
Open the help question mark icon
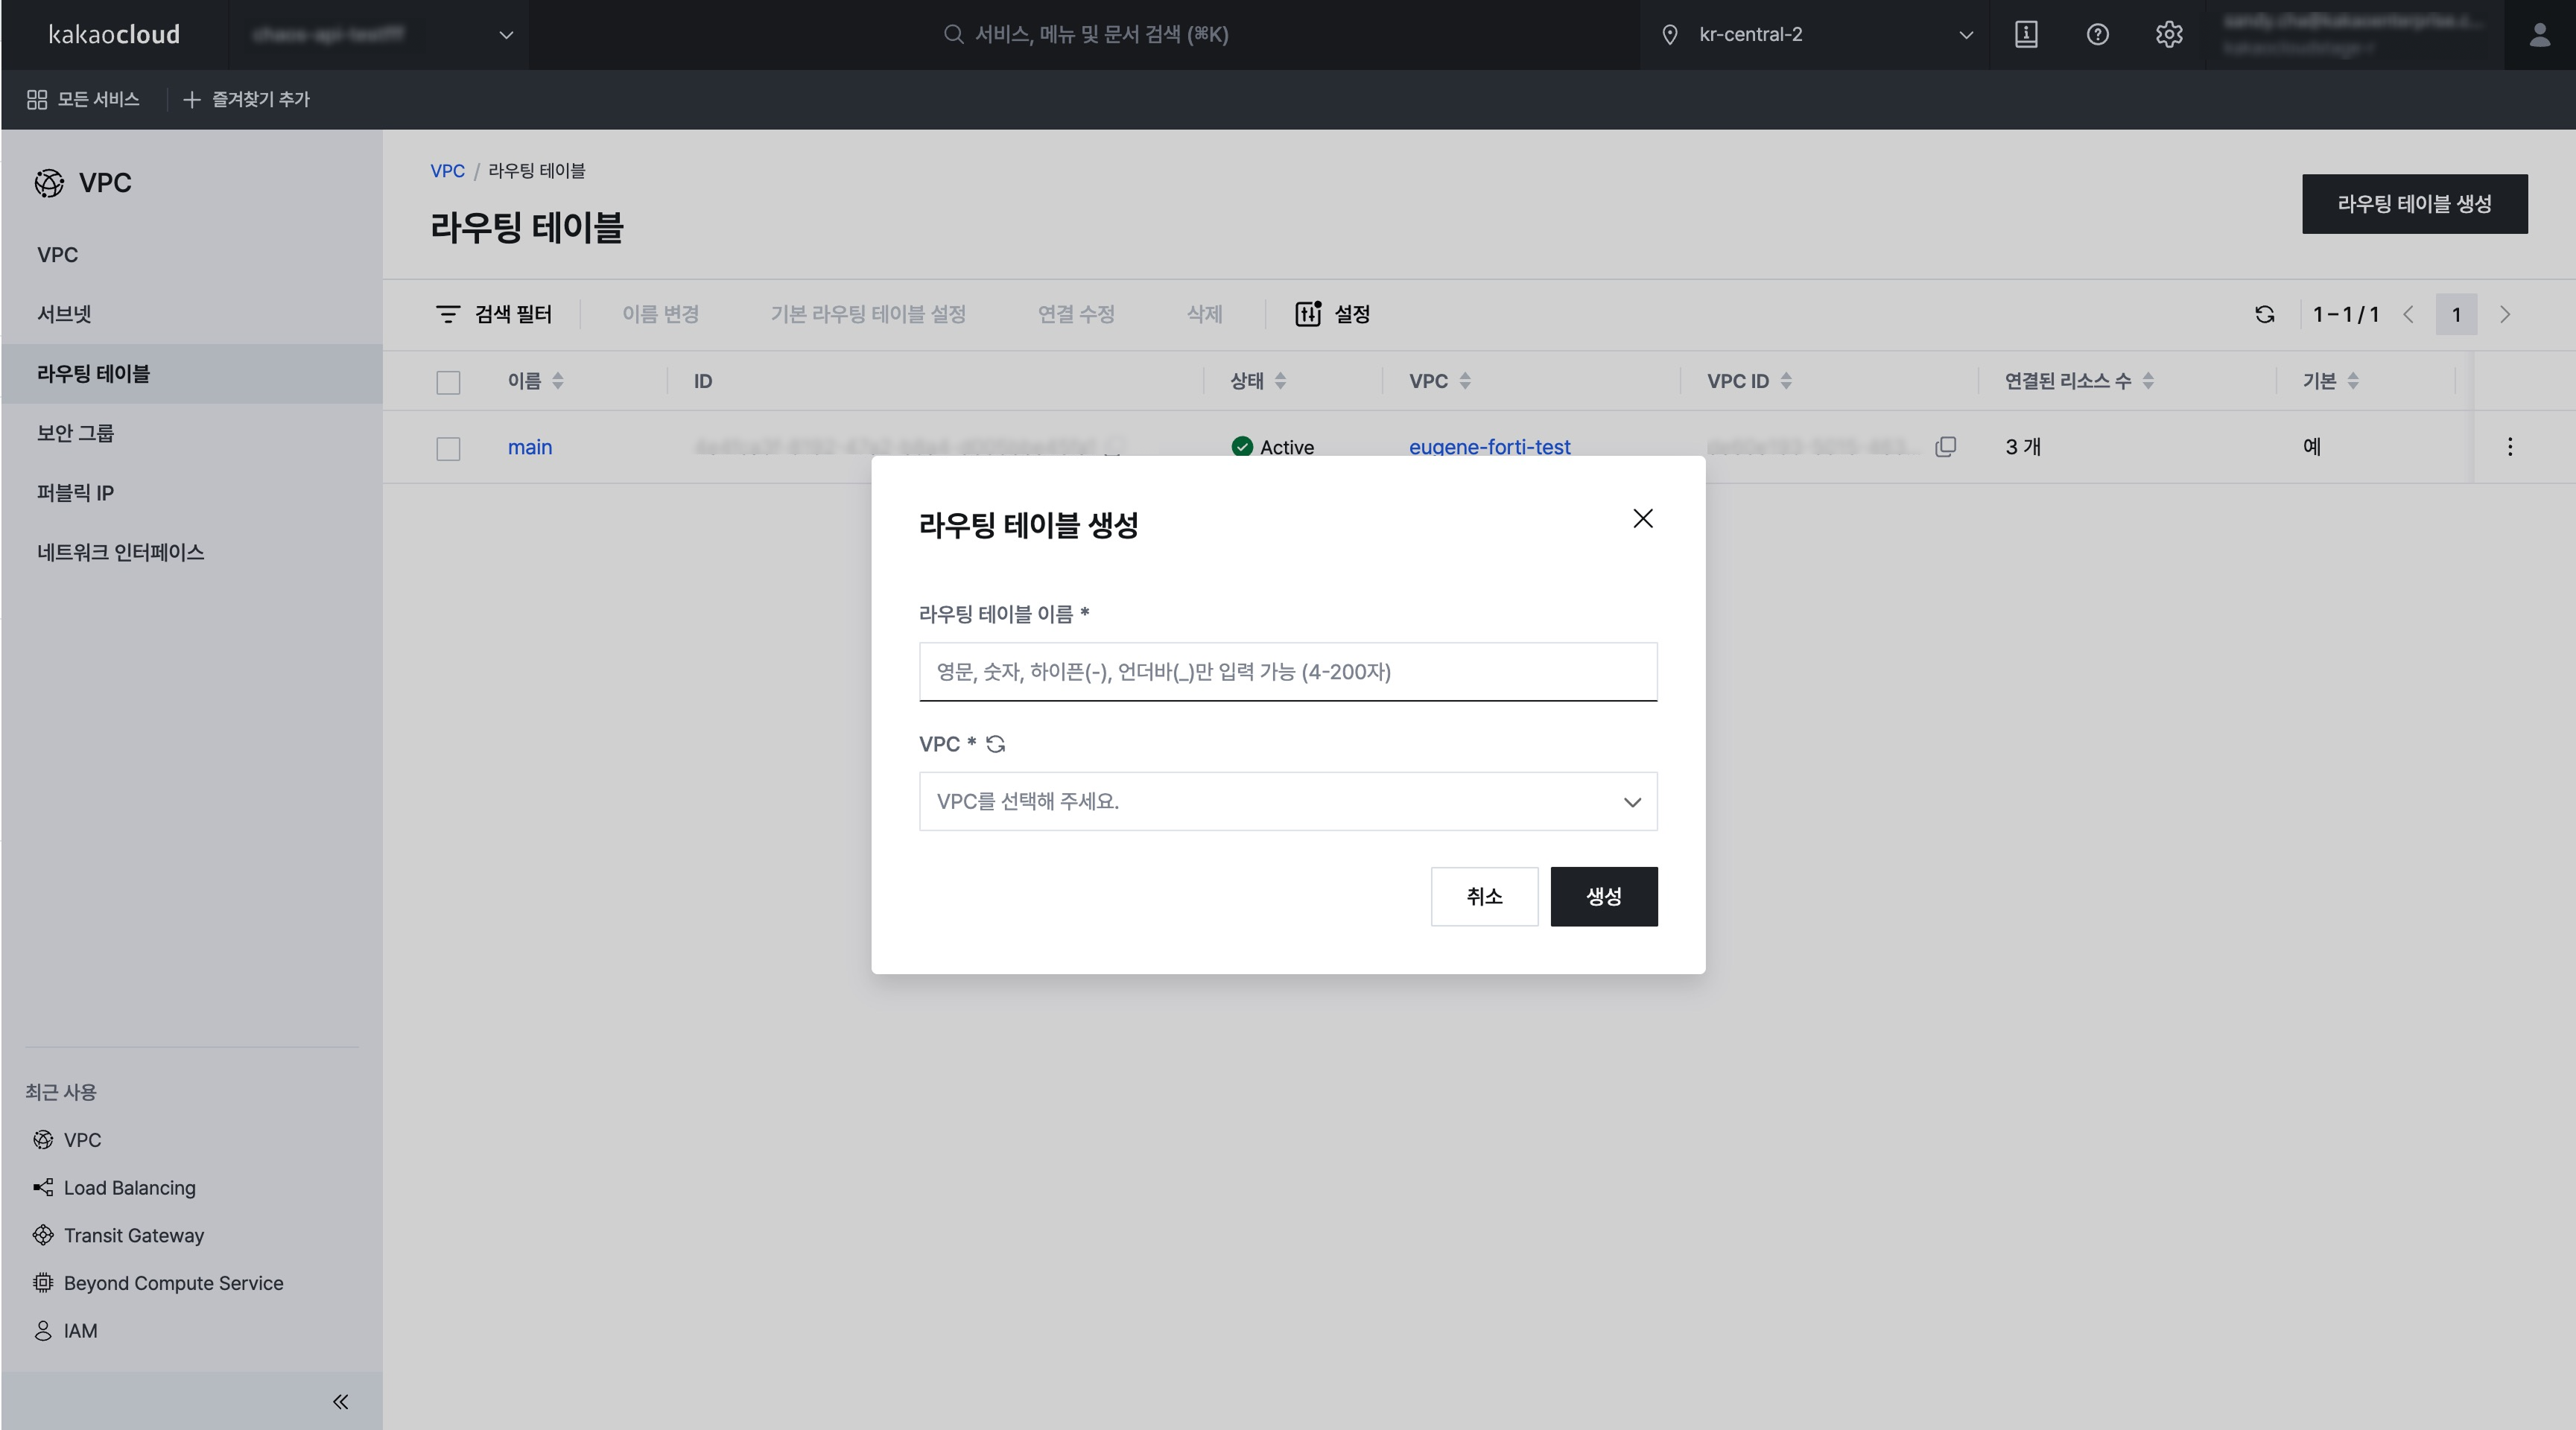tap(2097, 35)
